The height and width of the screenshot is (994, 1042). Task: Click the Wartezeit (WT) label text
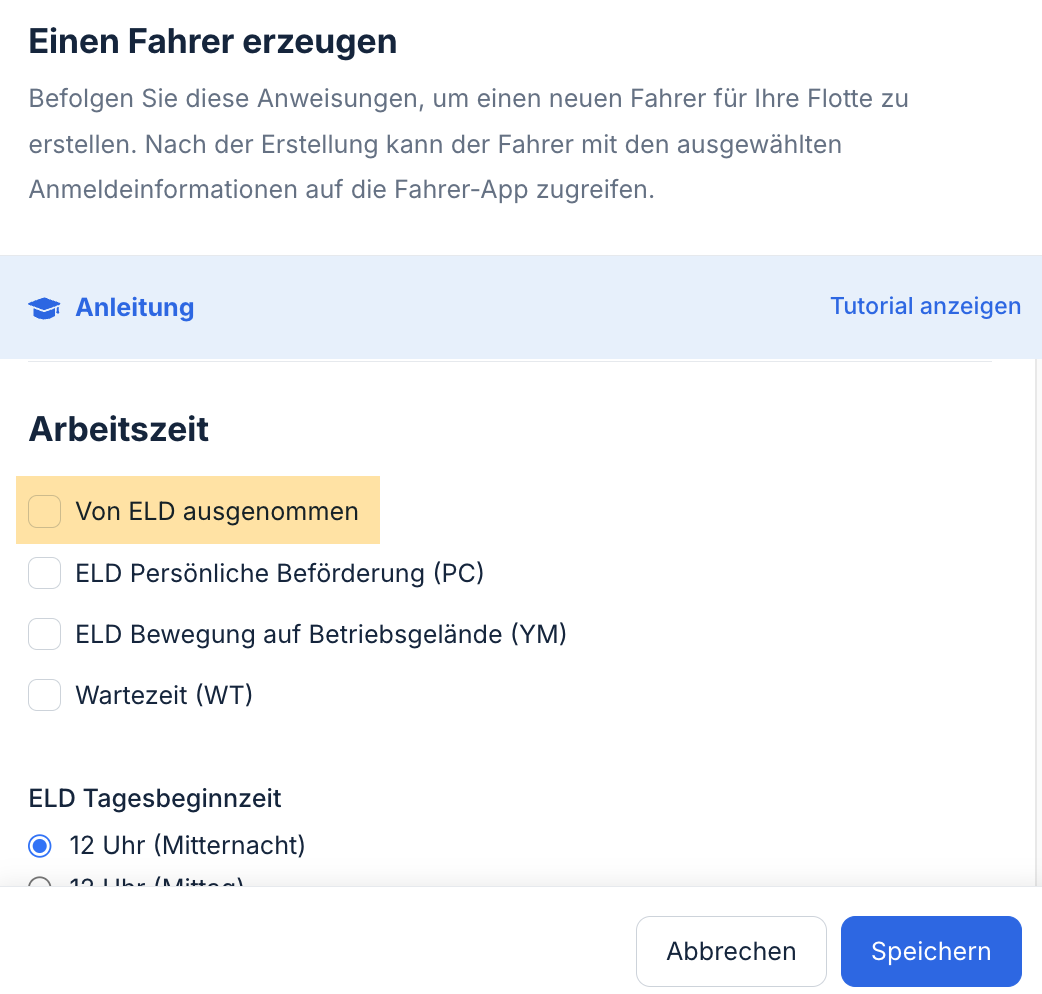pyautogui.click(x=164, y=695)
